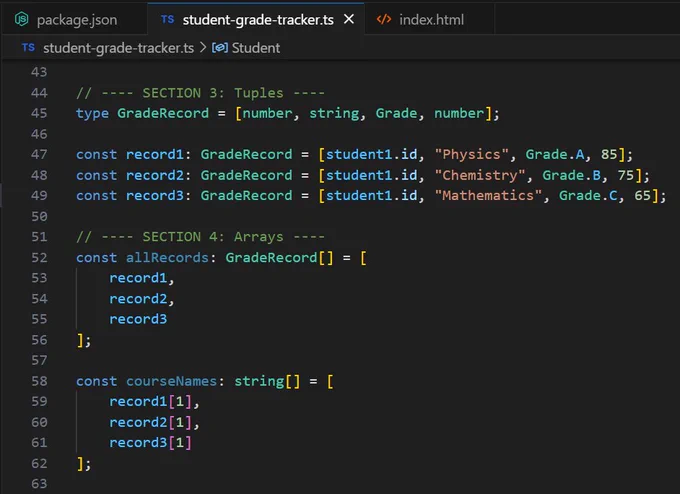Image resolution: width=680 pixels, height=494 pixels.
Task: Click the number 65 on line 49
Action: click(643, 196)
